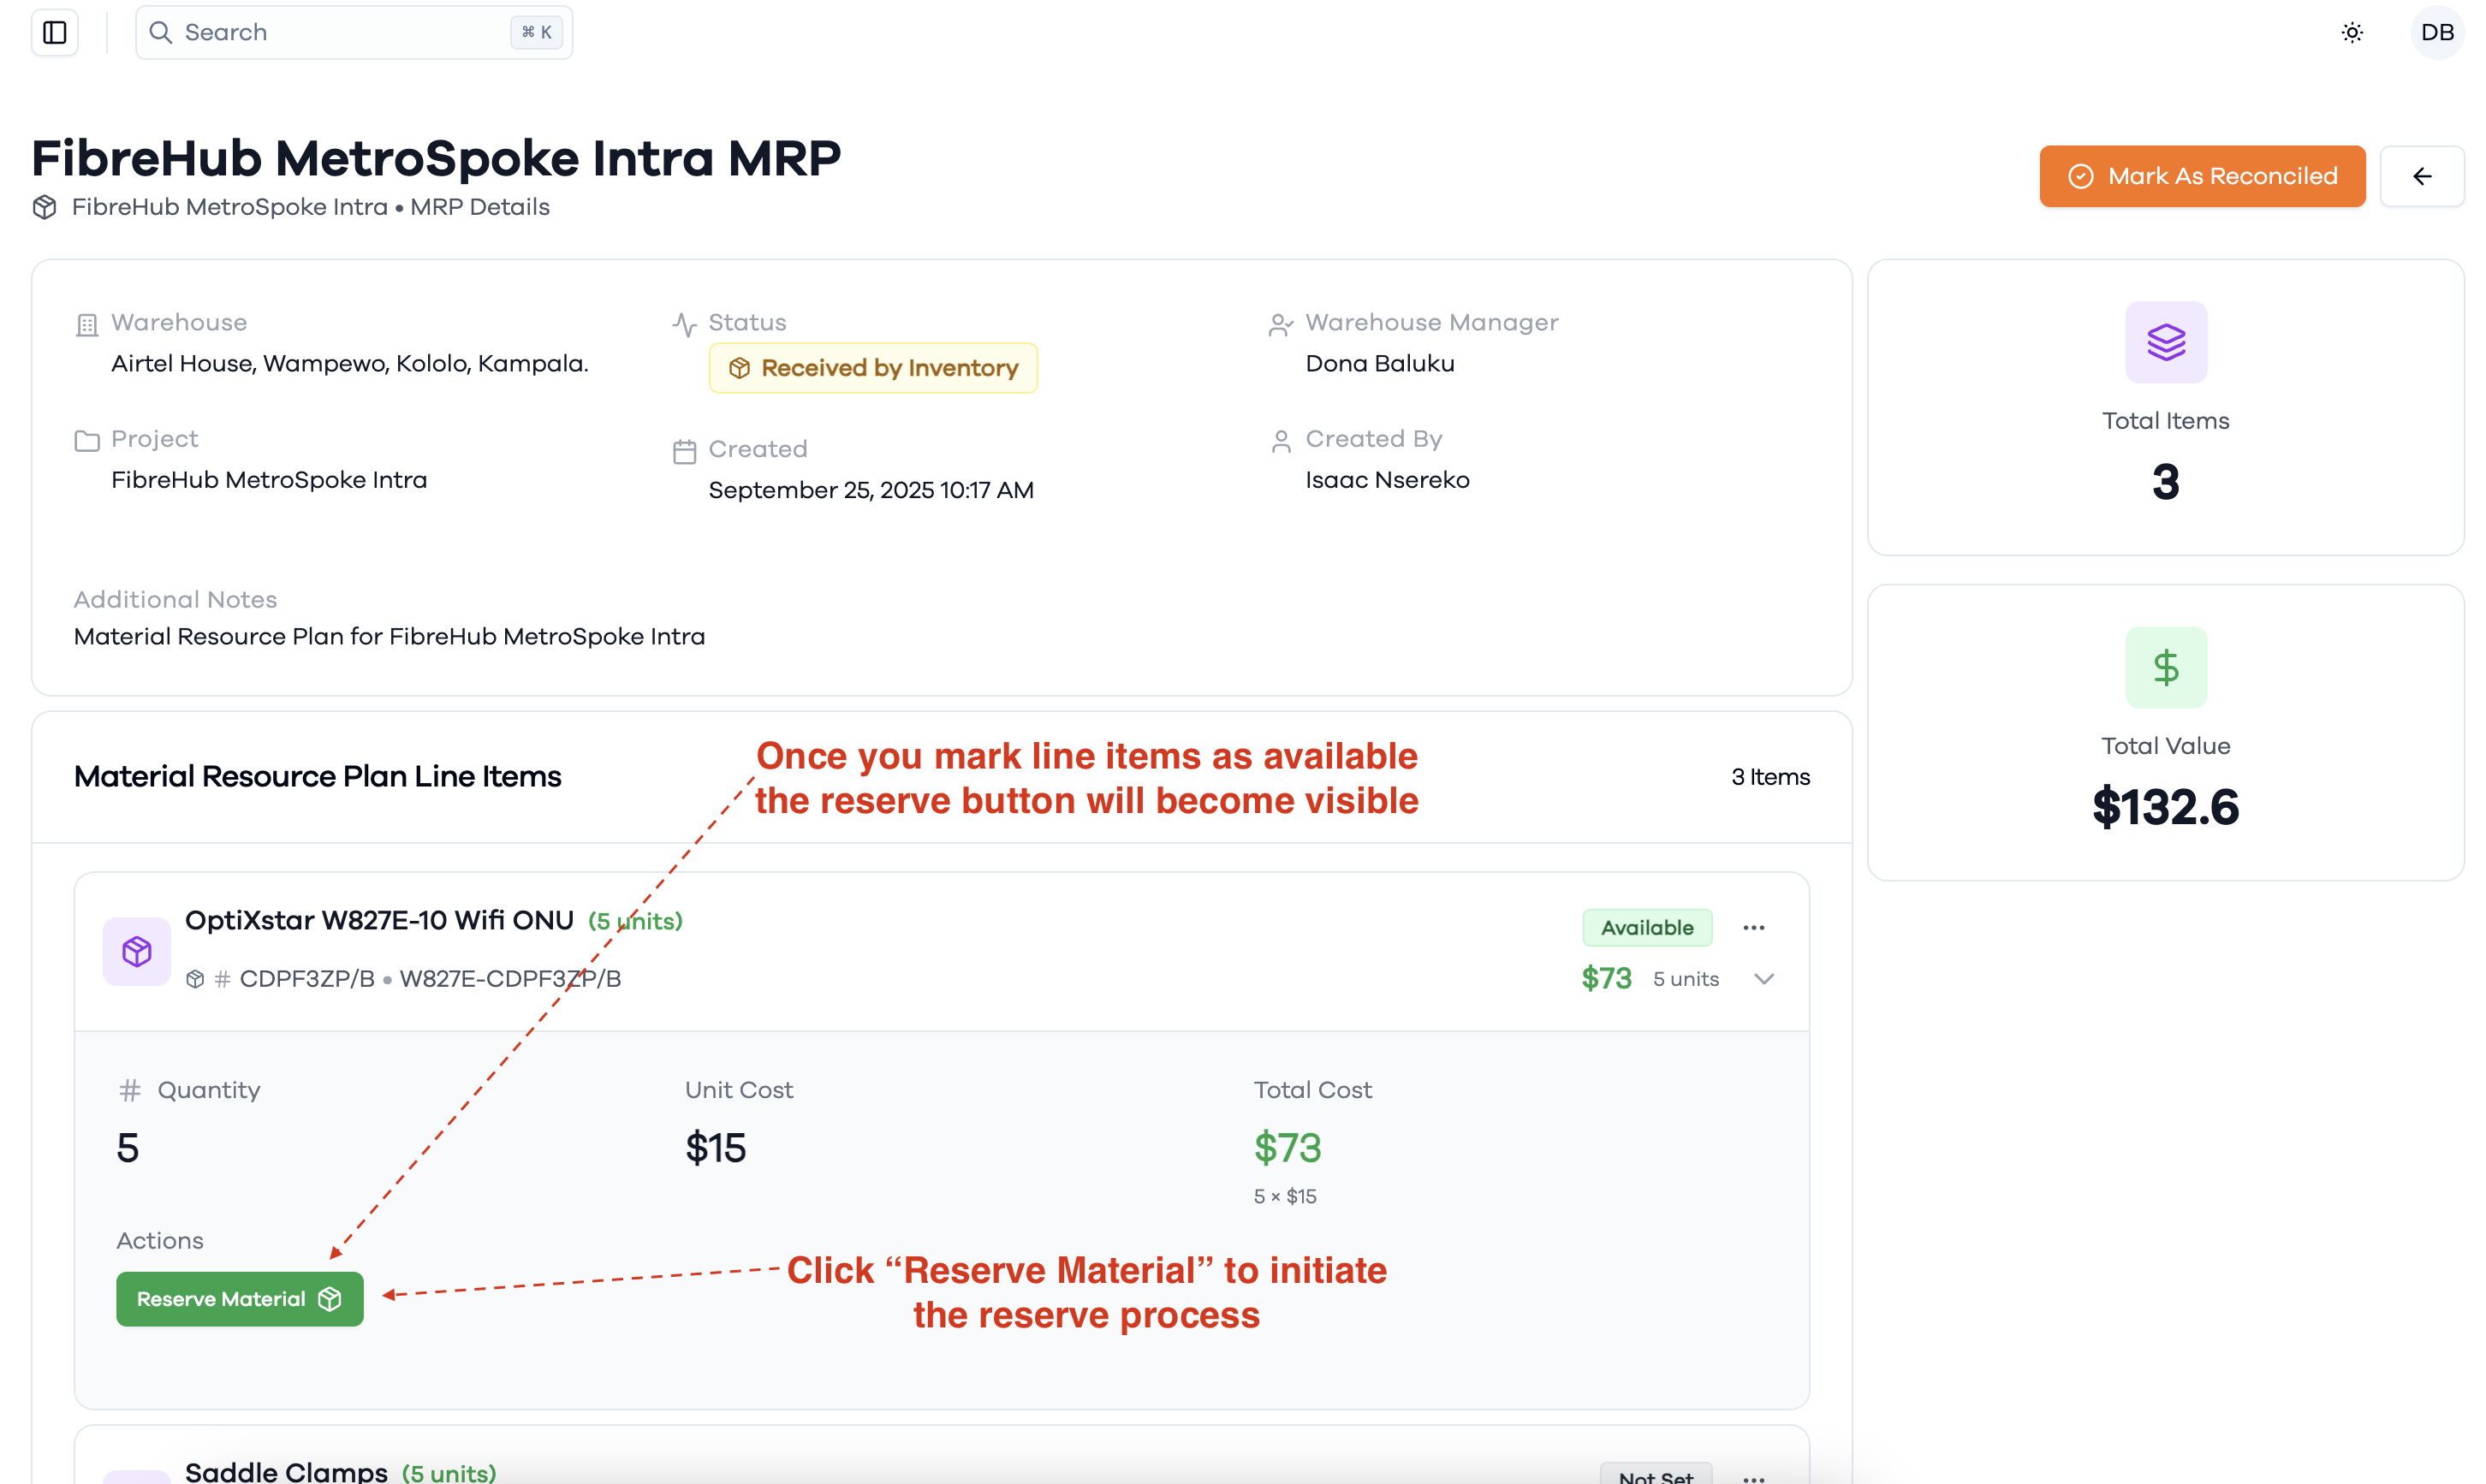Click the OptiXstar W827E-10 Wifi ONU title
This screenshot has height=1484, width=2486.
(x=379, y=920)
